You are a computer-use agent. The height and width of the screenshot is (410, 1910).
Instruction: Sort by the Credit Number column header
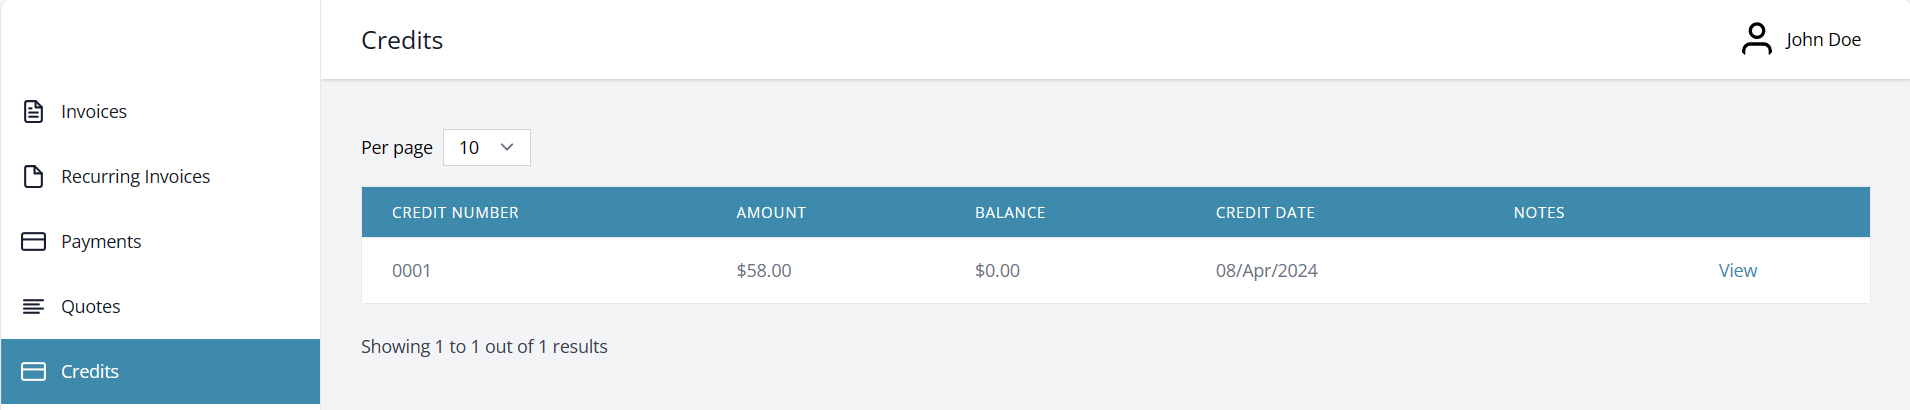click(455, 212)
